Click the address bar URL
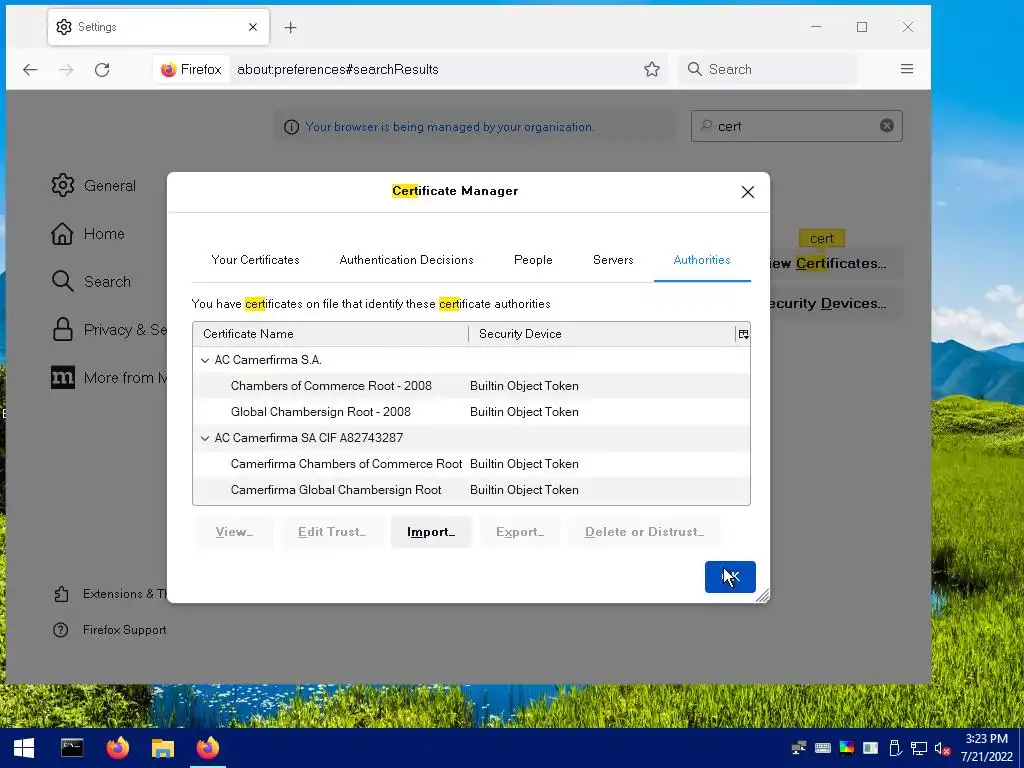 point(338,69)
